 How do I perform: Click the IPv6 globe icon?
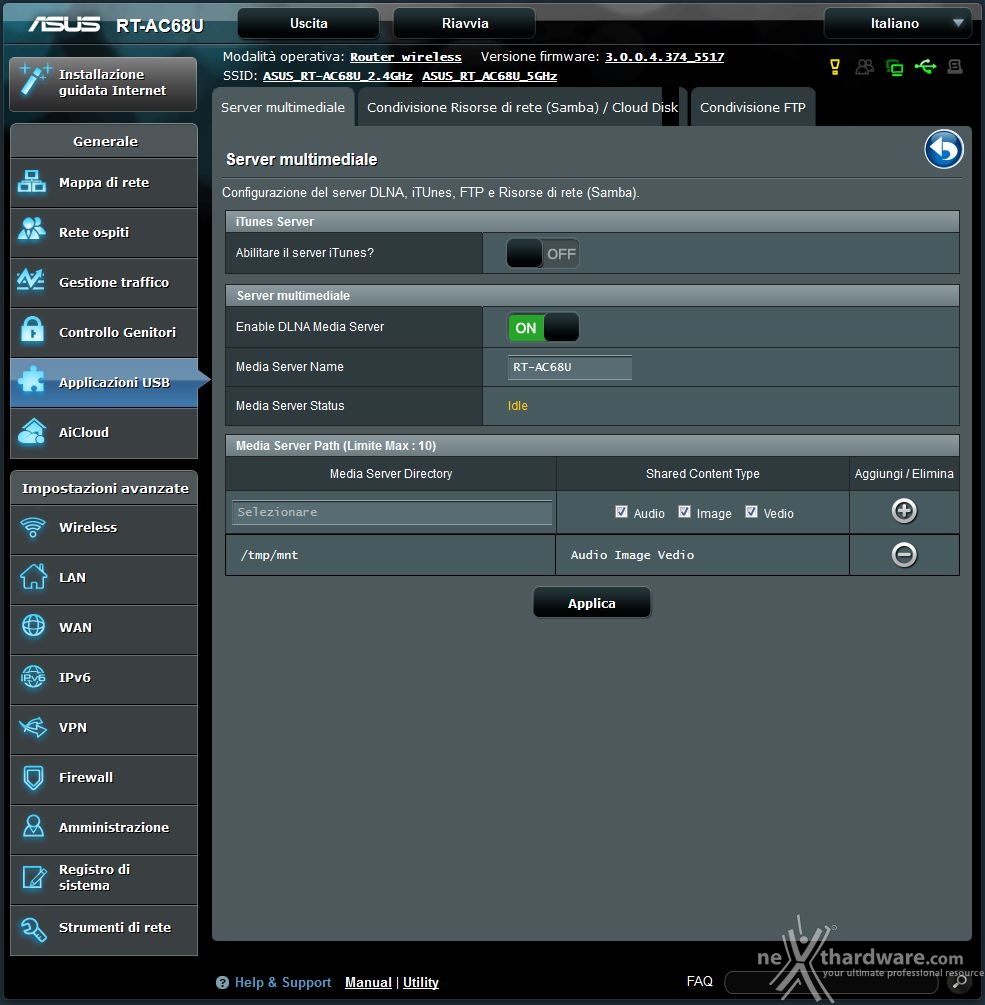click(33, 677)
